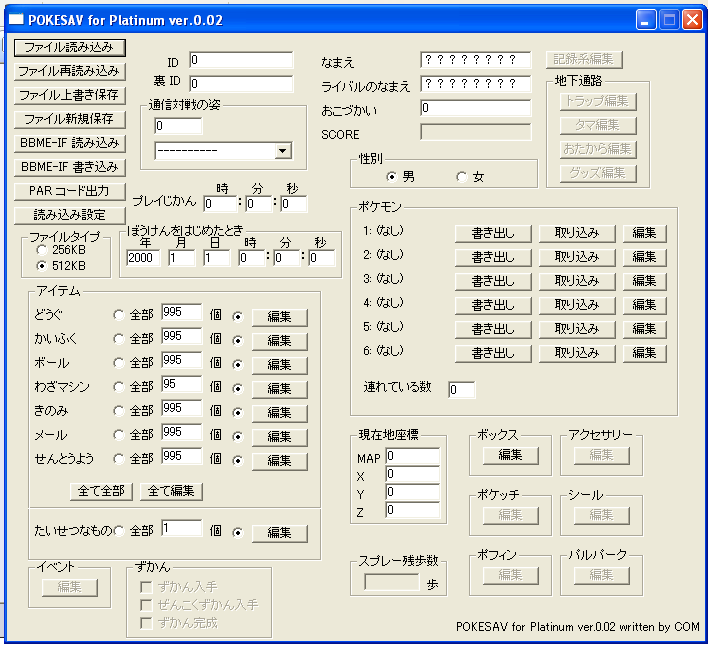Screen dimensions: 708x645
Task: Click the 全て編集 button
Action: [x=171, y=491]
